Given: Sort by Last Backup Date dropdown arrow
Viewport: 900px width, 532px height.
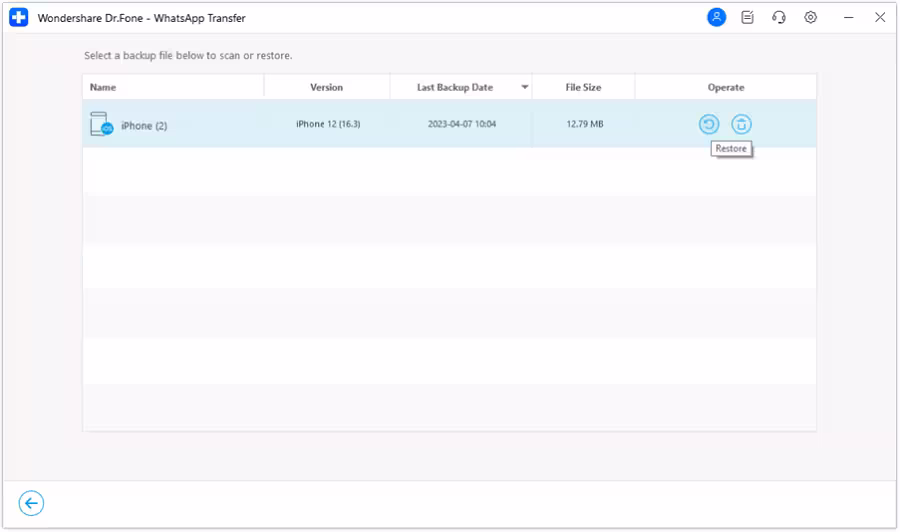Looking at the screenshot, I should point(525,87).
